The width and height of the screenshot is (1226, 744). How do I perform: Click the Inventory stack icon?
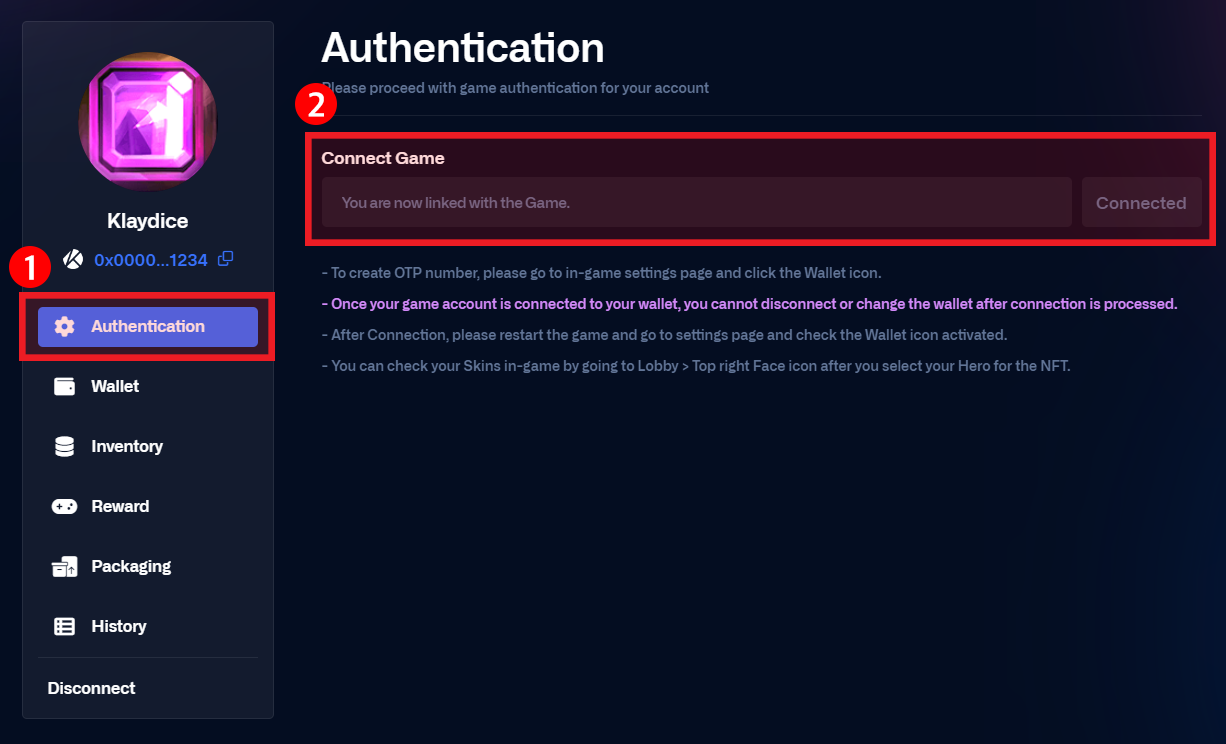[x=65, y=447]
